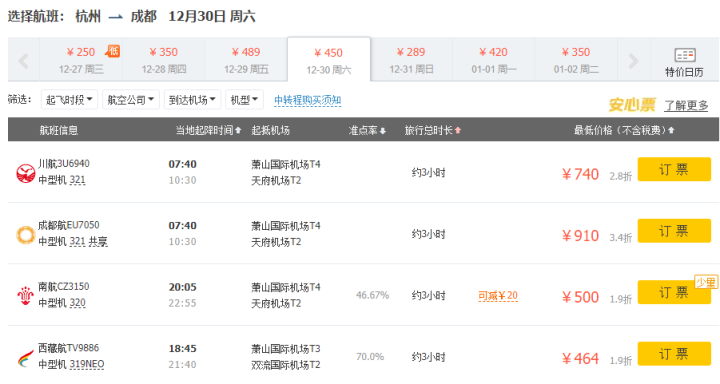Open the 特价日历 calendar icon

[685, 55]
